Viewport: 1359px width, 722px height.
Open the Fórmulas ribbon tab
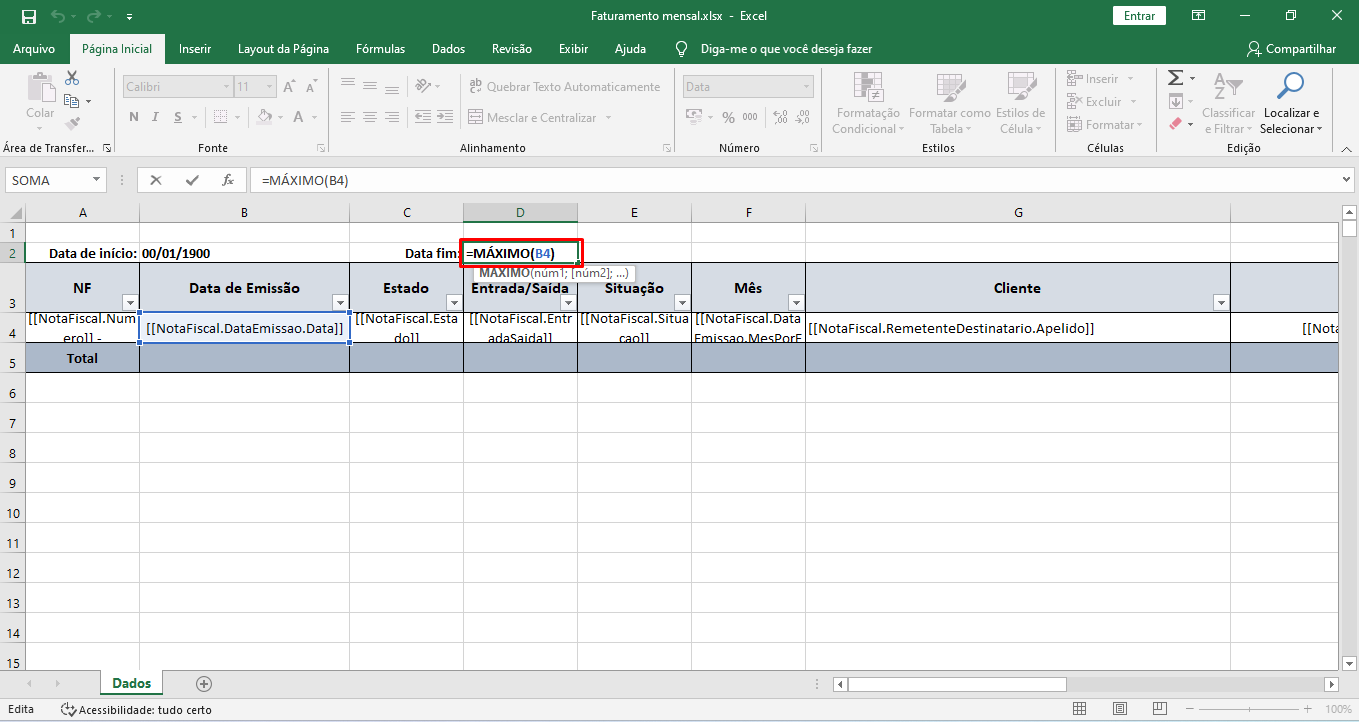pos(380,49)
